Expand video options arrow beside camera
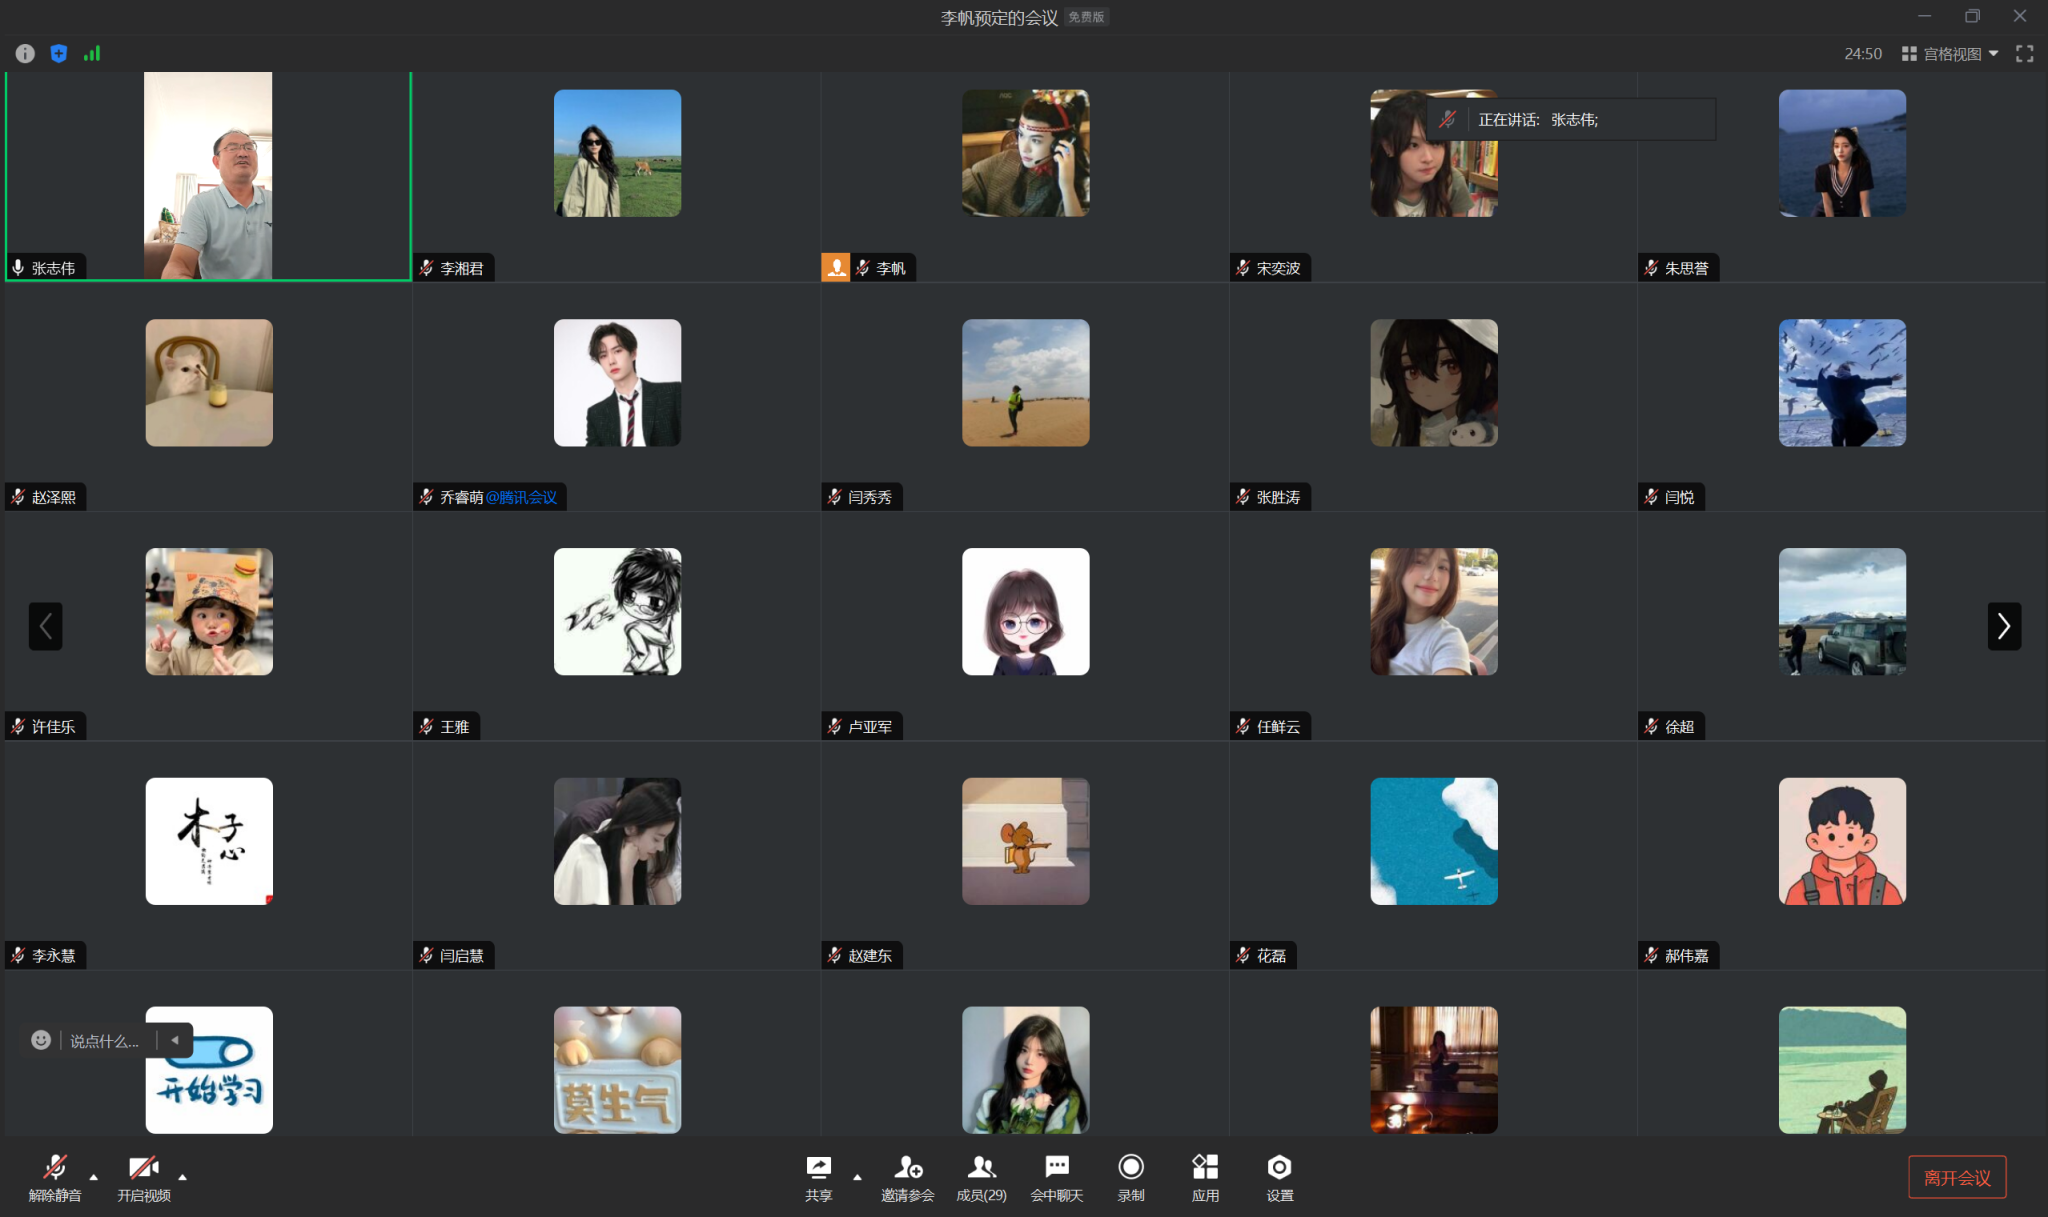This screenshot has height=1217, width=2048. (x=182, y=1177)
